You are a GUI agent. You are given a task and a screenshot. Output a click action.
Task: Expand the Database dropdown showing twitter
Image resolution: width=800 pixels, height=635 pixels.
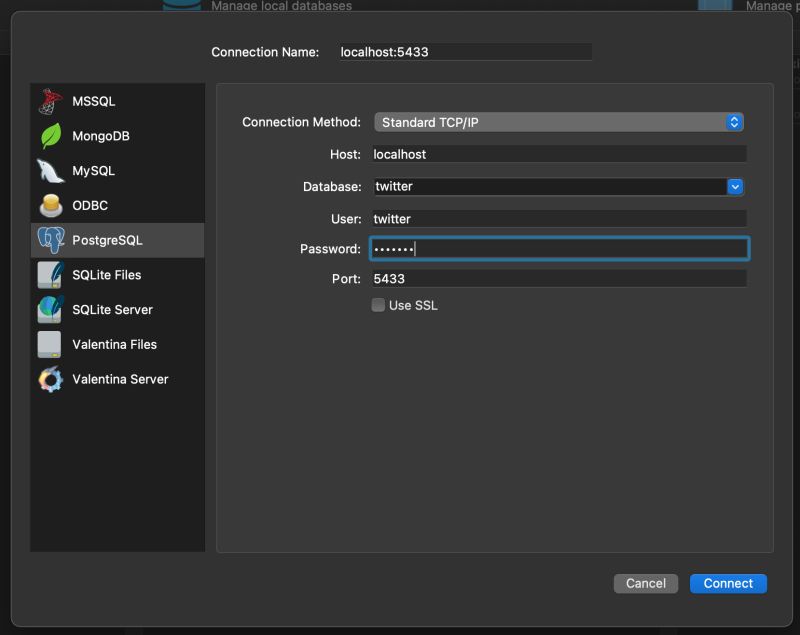point(737,186)
